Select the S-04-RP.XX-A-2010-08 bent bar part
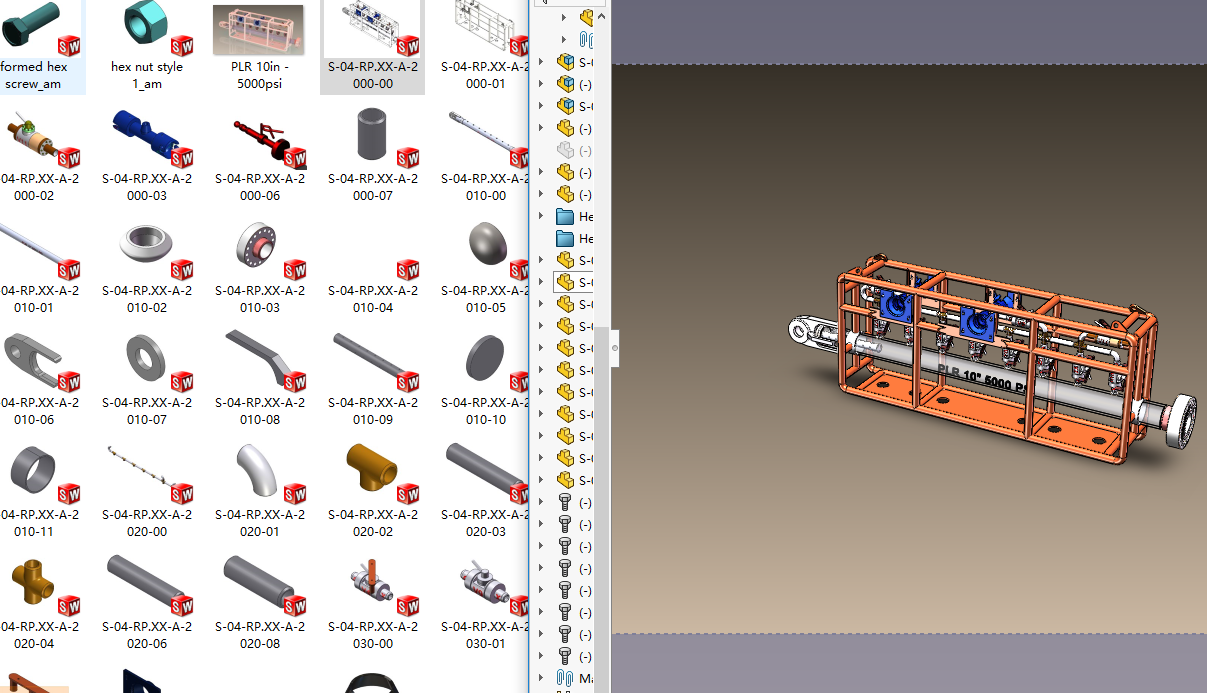 pyautogui.click(x=260, y=380)
